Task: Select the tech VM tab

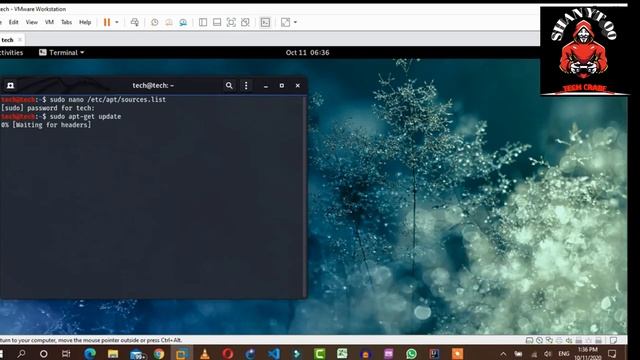Action: tap(7, 40)
